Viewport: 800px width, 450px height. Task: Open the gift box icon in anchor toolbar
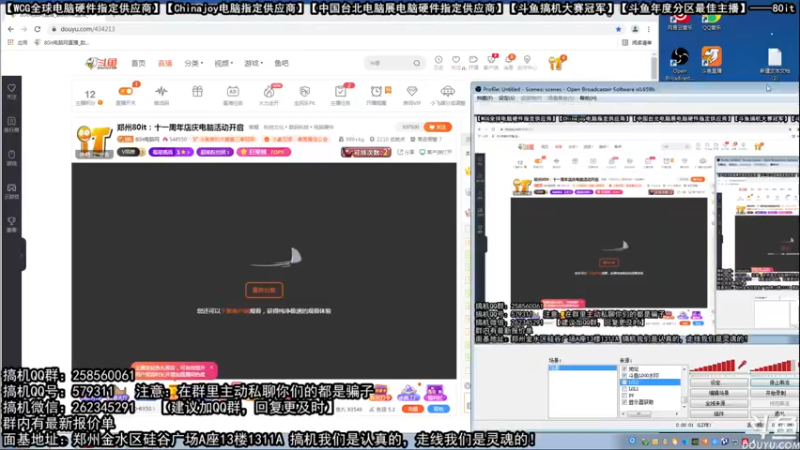tap(197, 91)
